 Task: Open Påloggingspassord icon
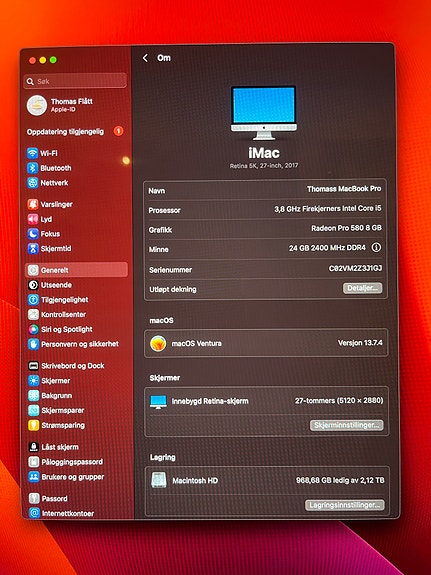click(x=34, y=462)
